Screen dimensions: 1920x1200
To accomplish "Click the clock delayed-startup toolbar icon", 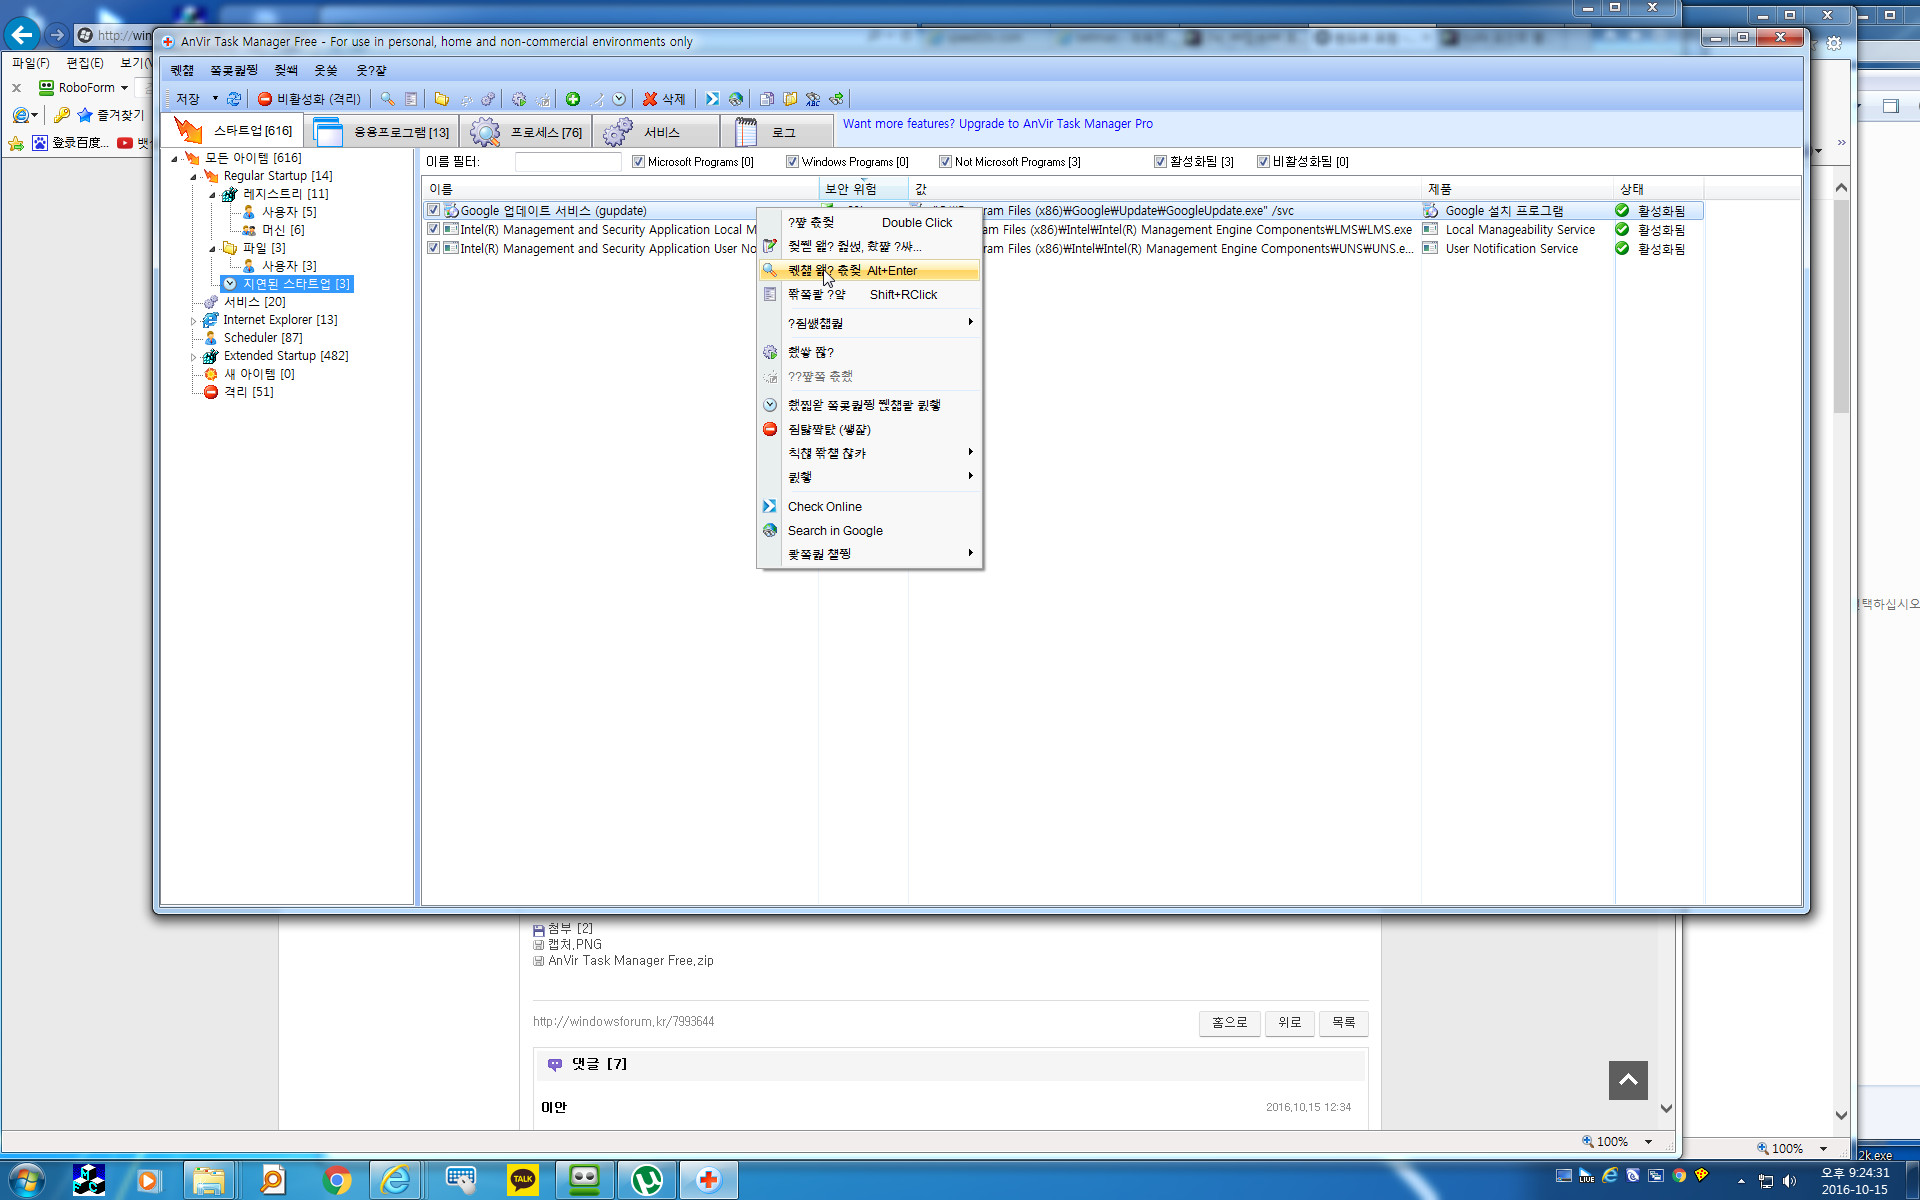I will pyautogui.click(x=620, y=99).
